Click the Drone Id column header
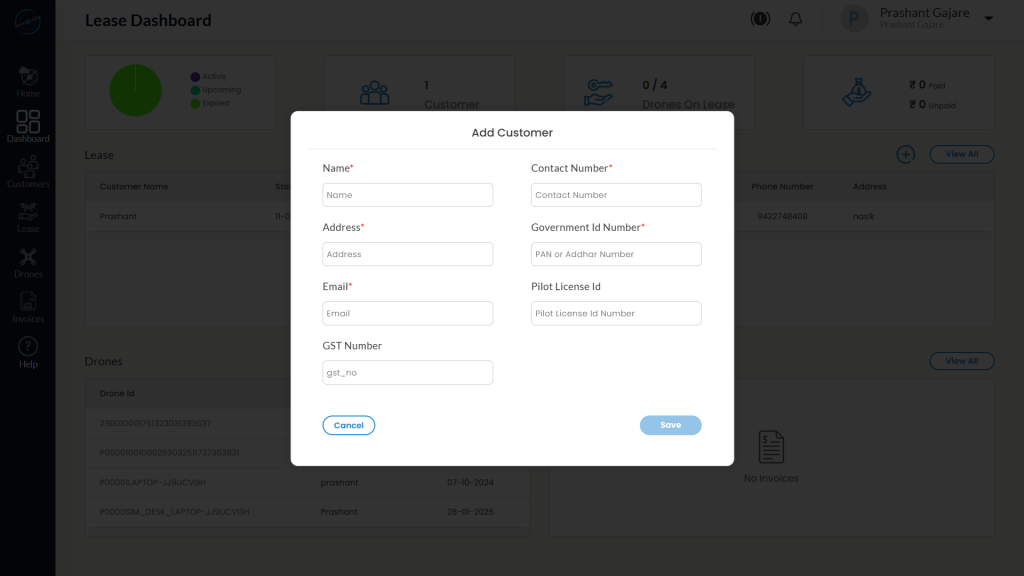The image size is (1024, 576). click(117, 394)
